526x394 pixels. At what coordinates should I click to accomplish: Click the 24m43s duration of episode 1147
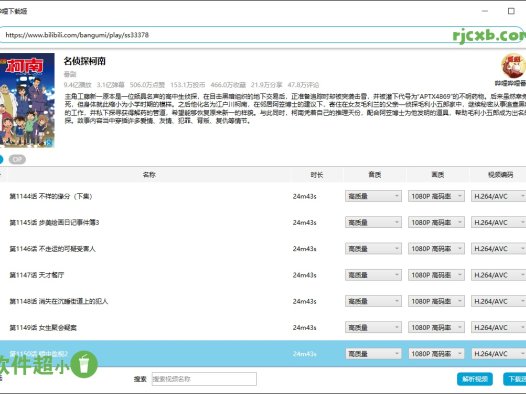[304, 275]
